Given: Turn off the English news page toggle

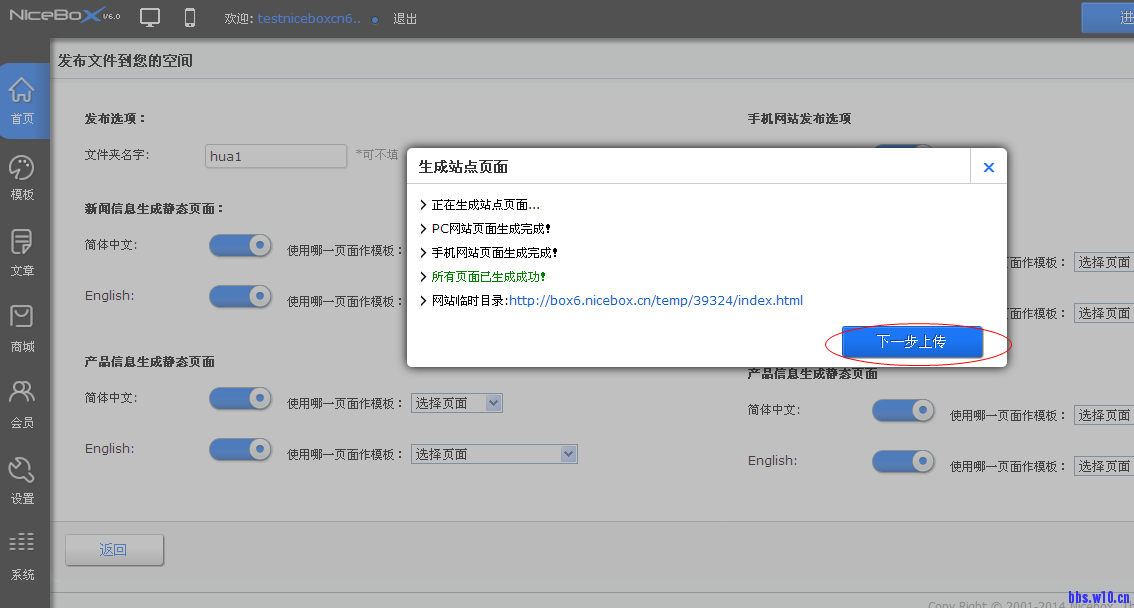Looking at the screenshot, I should [240, 296].
